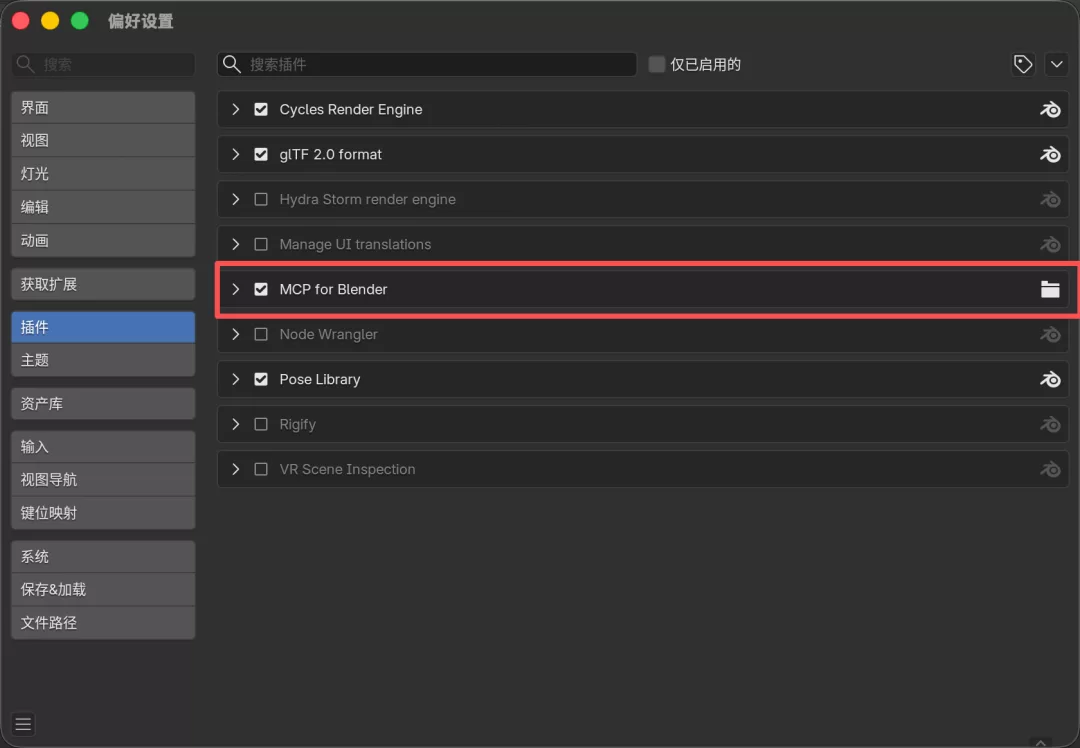
Task: Click the Blender logo icon for glTF 2.0 format
Action: [1050, 154]
